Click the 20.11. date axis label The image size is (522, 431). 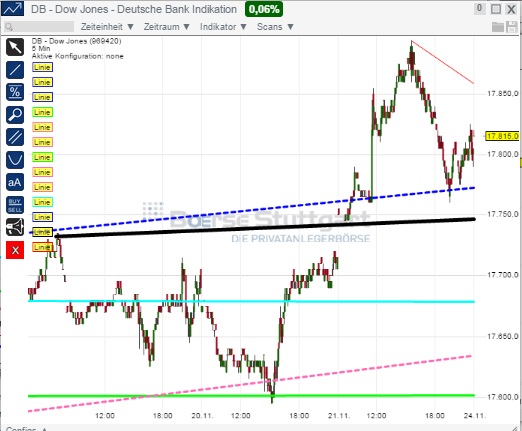202,416
